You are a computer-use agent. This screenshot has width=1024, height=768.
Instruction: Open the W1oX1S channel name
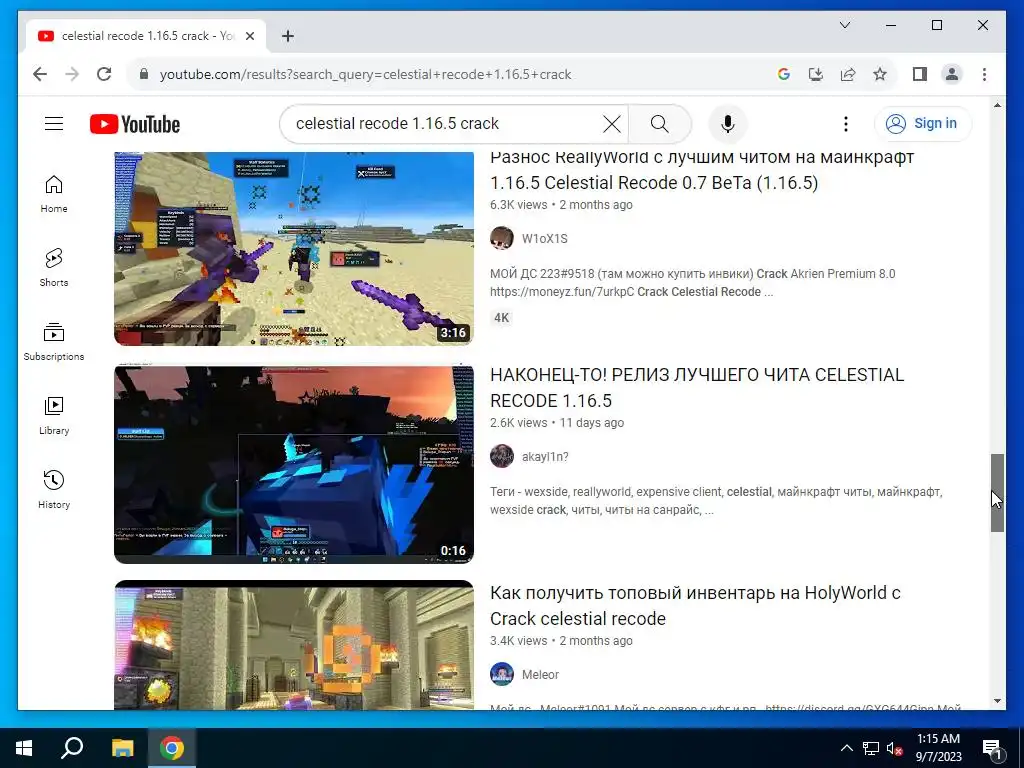[545, 238]
